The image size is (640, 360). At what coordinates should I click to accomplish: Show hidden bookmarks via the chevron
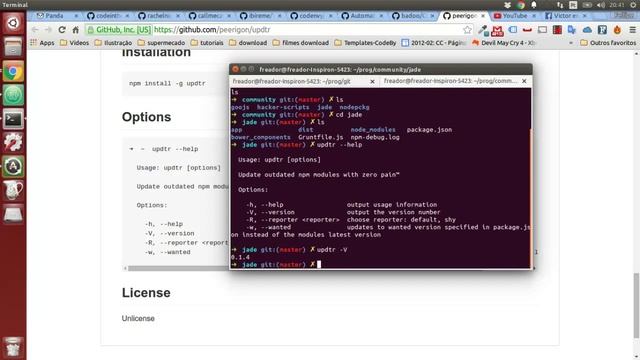(x=571, y=42)
